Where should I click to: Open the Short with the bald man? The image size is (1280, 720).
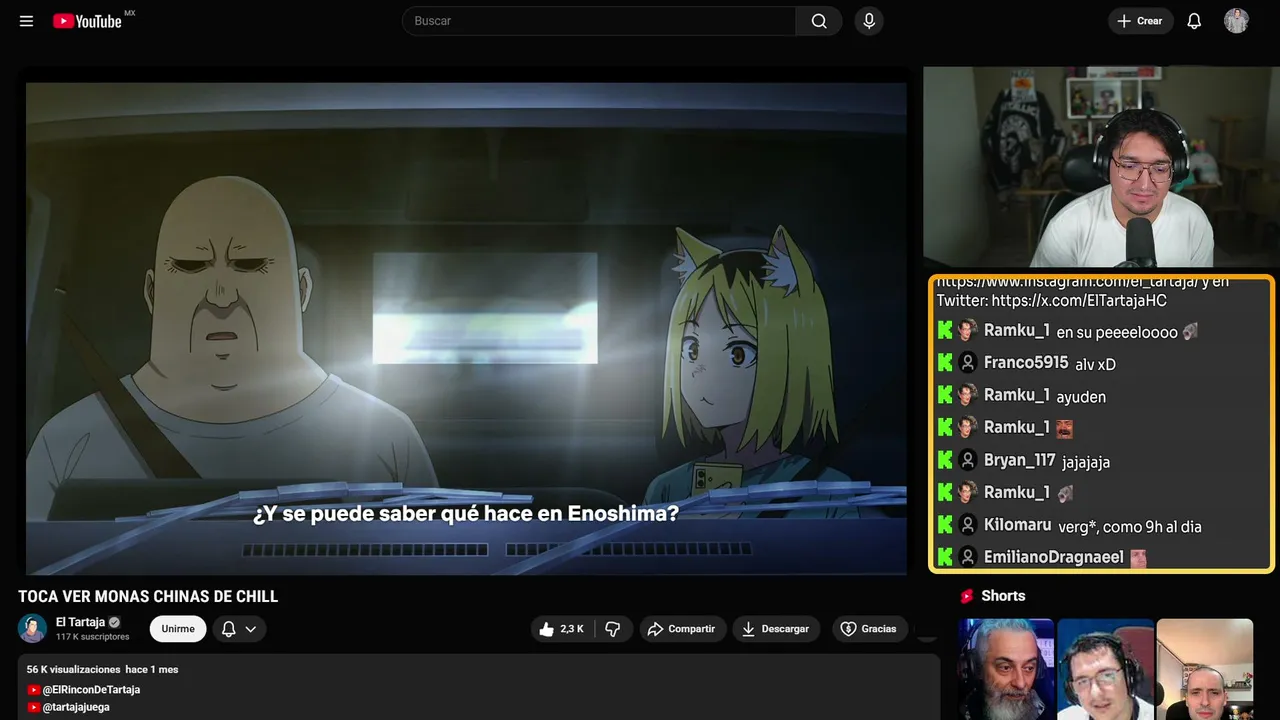tap(1204, 669)
